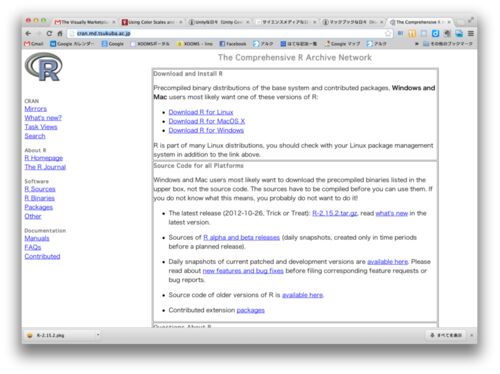Viewport: 500px width, 374px height.
Task: Download the R-2.15.2.tar.gz source
Action: pos(335,213)
